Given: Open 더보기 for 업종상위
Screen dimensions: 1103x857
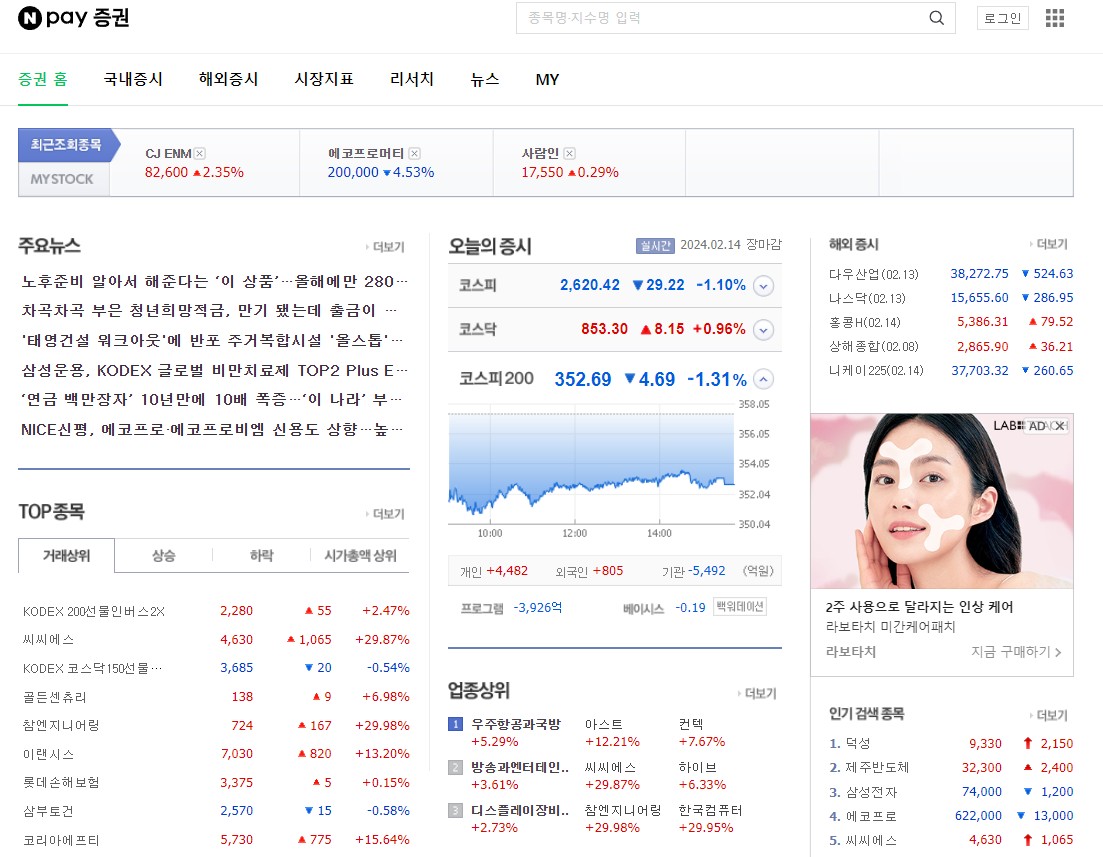Looking at the screenshot, I should (x=757, y=693).
